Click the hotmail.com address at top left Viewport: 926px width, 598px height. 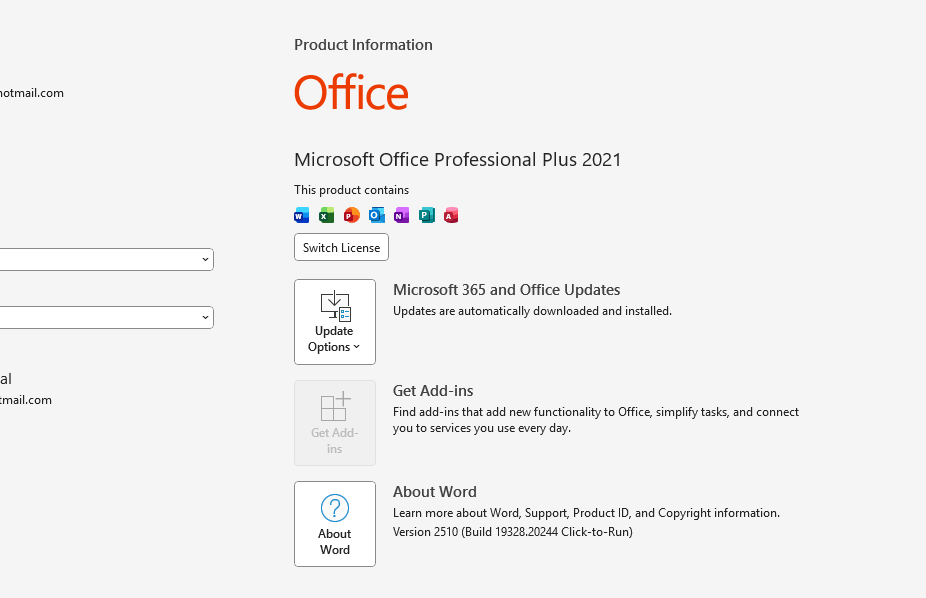pyautogui.click(x=32, y=93)
